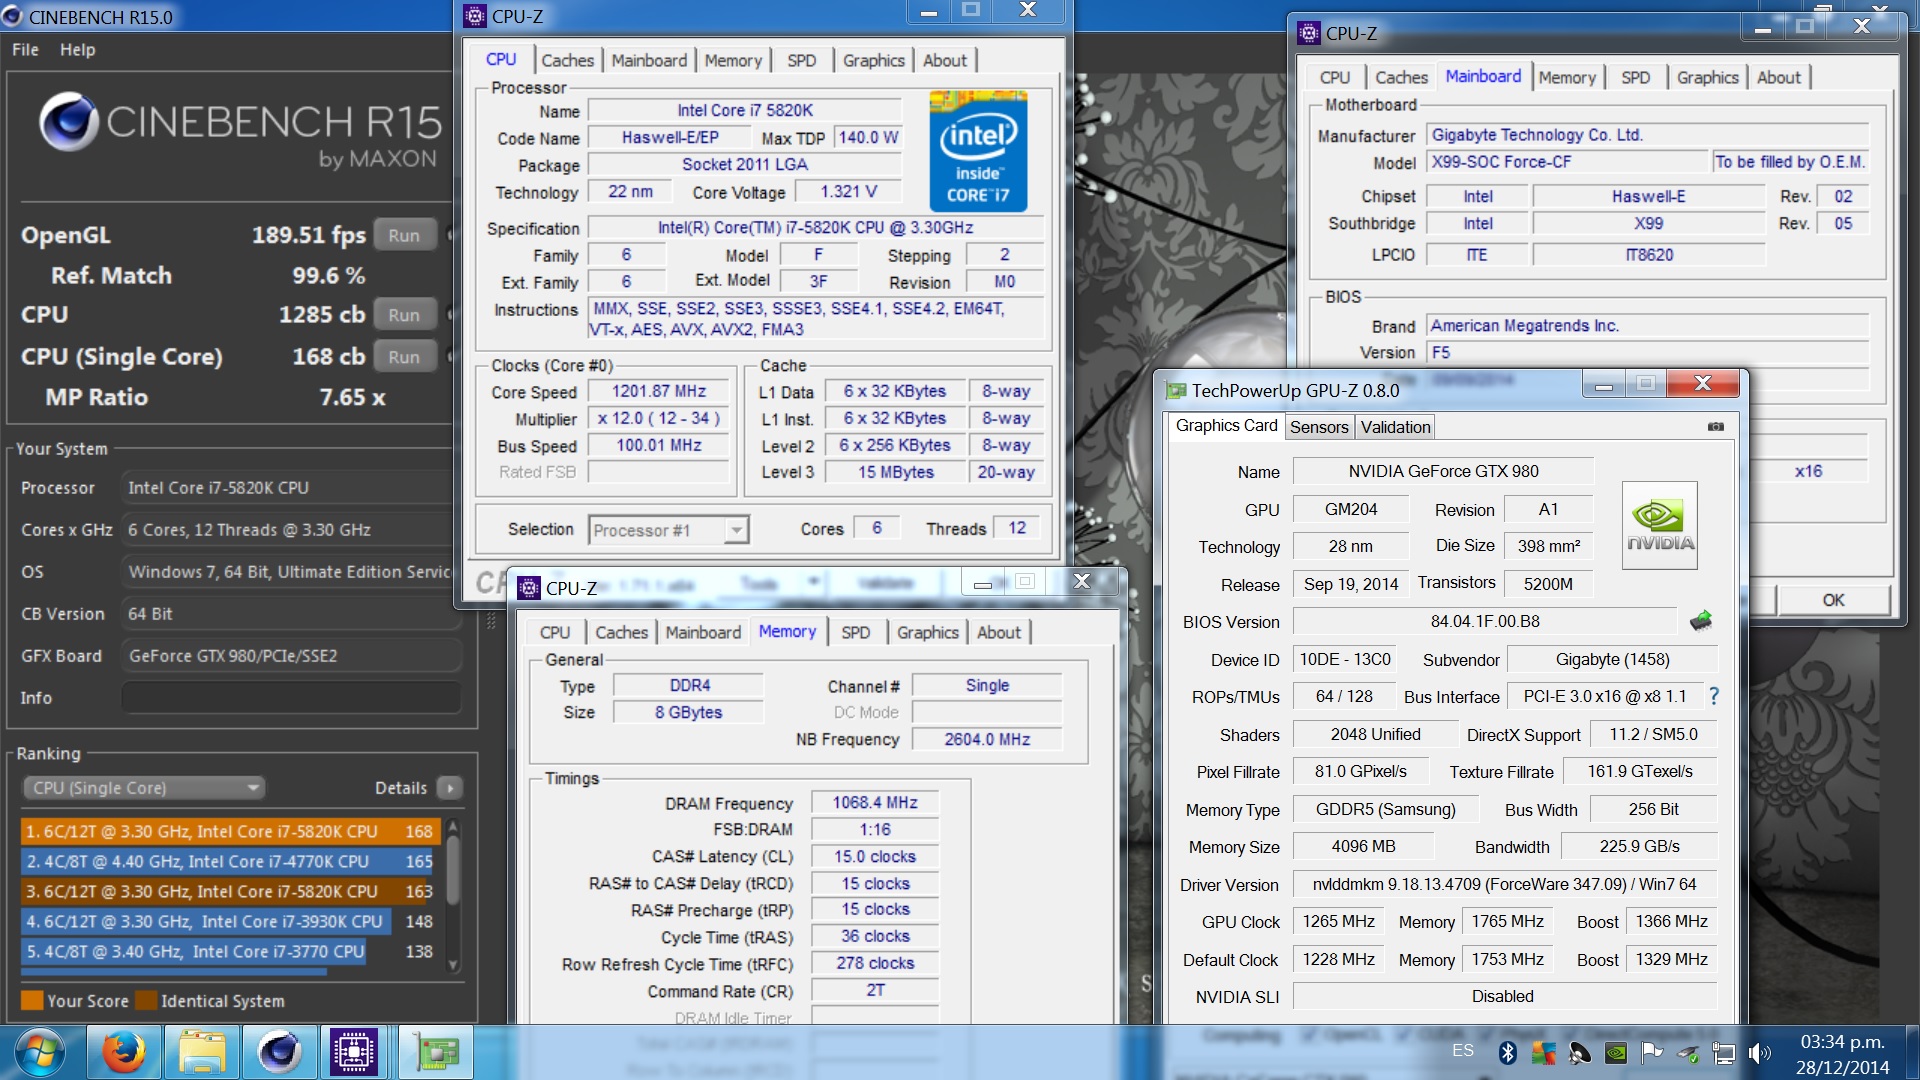Image resolution: width=1920 pixels, height=1080 pixels.
Task: Switch to Caches tab in CPU-Z processor window
Action: pyautogui.click(x=568, y=60)
